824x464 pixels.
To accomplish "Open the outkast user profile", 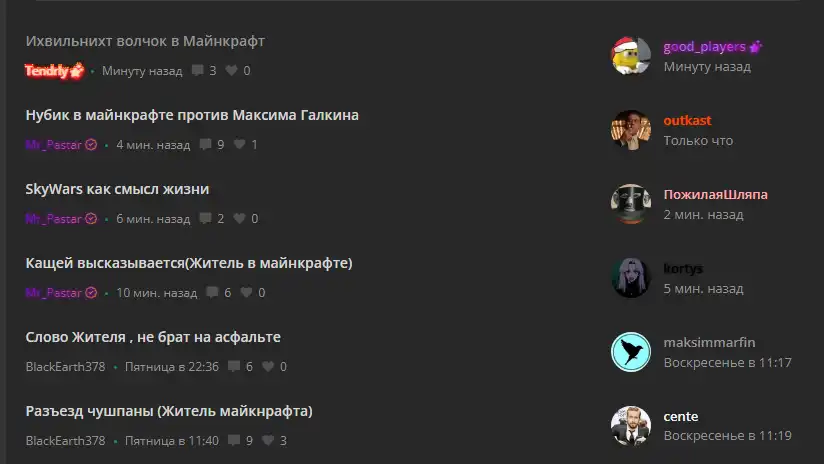I will (x=687, y=120).
